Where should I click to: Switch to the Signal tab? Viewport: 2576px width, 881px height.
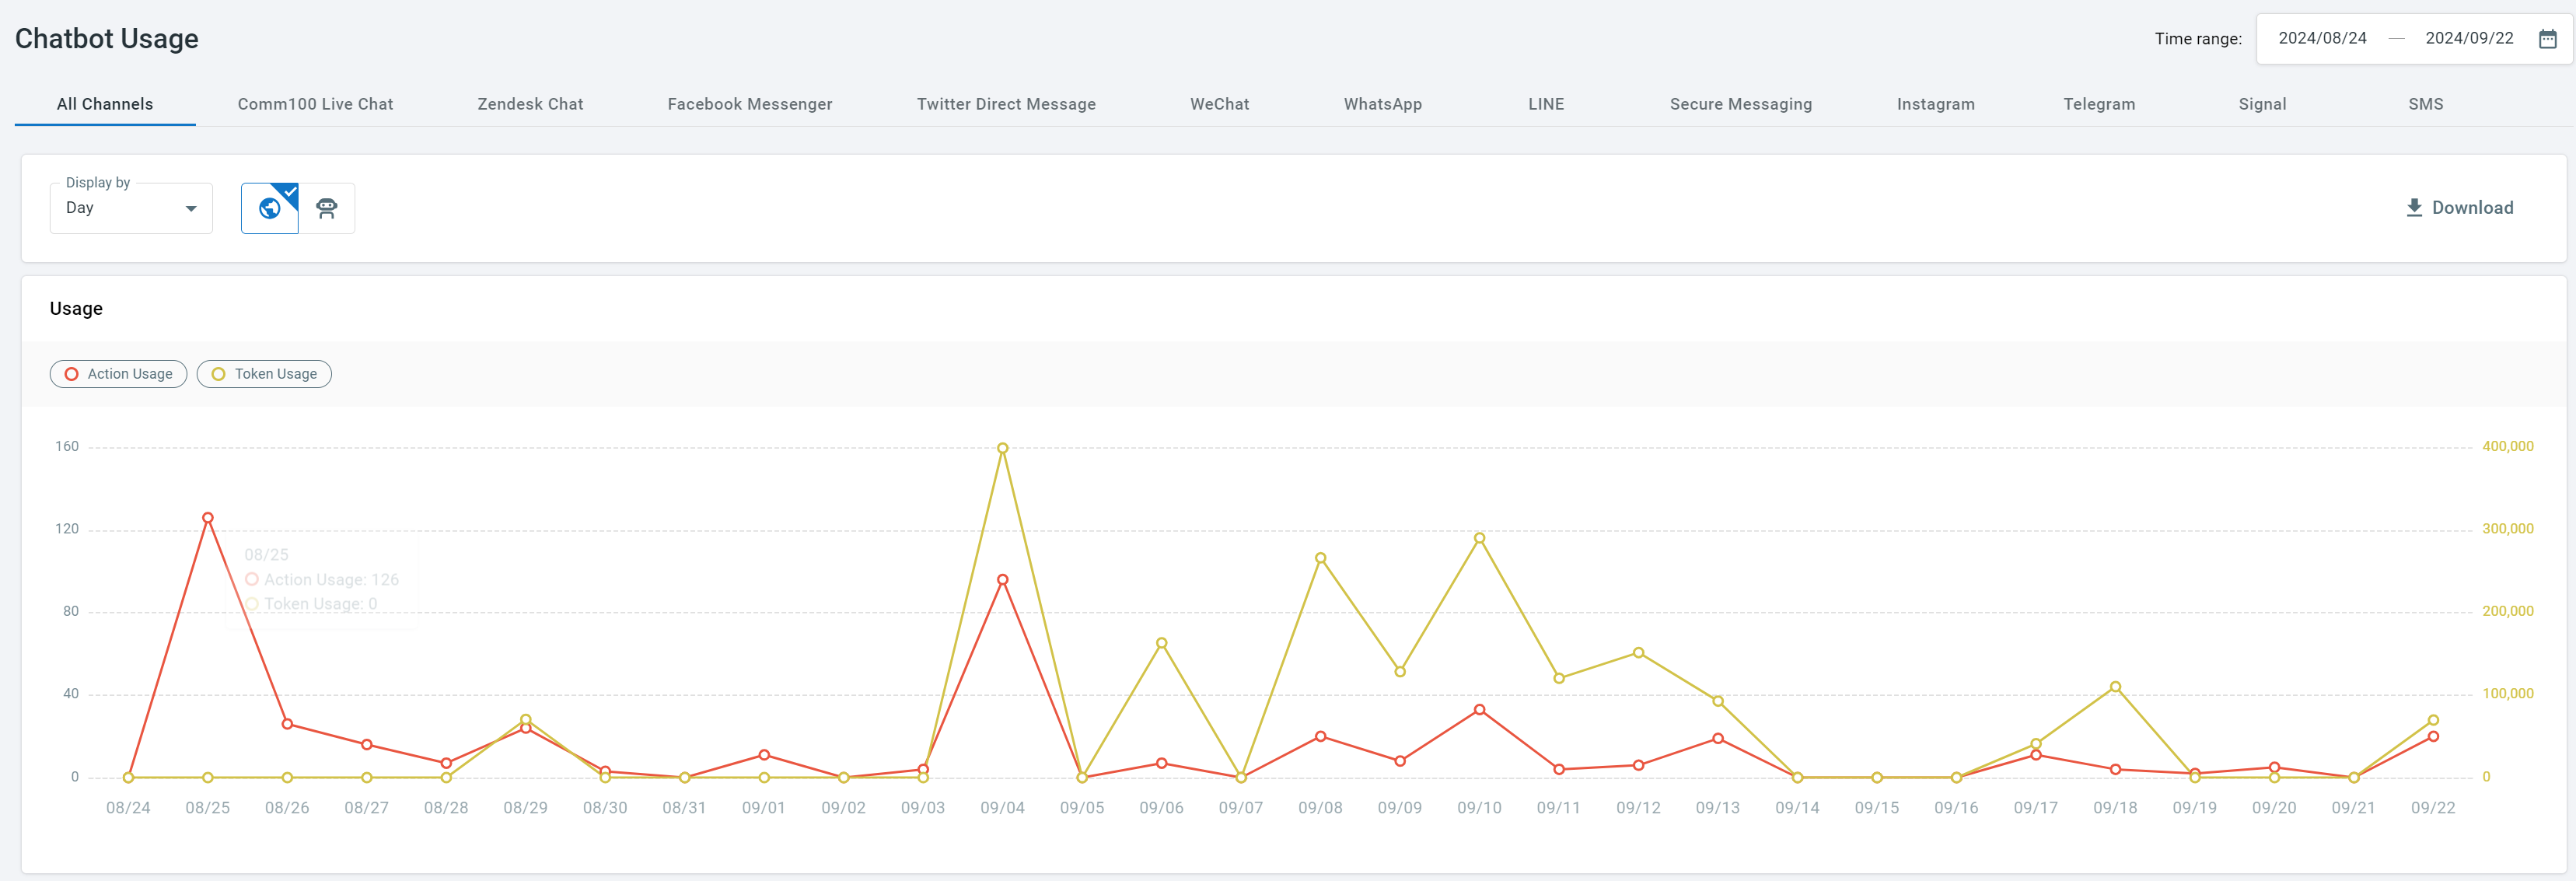tap(2262, 104)
